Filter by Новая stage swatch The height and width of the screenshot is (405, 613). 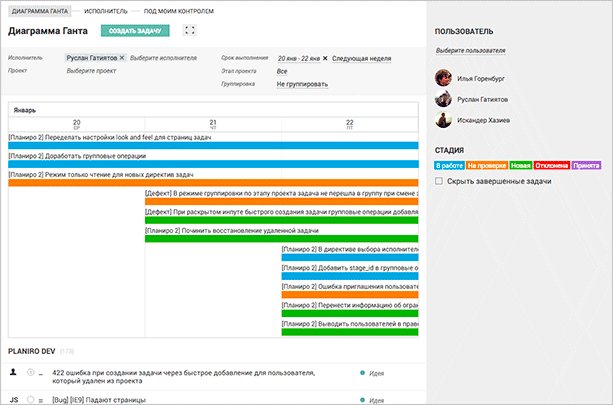coord(521,165)
